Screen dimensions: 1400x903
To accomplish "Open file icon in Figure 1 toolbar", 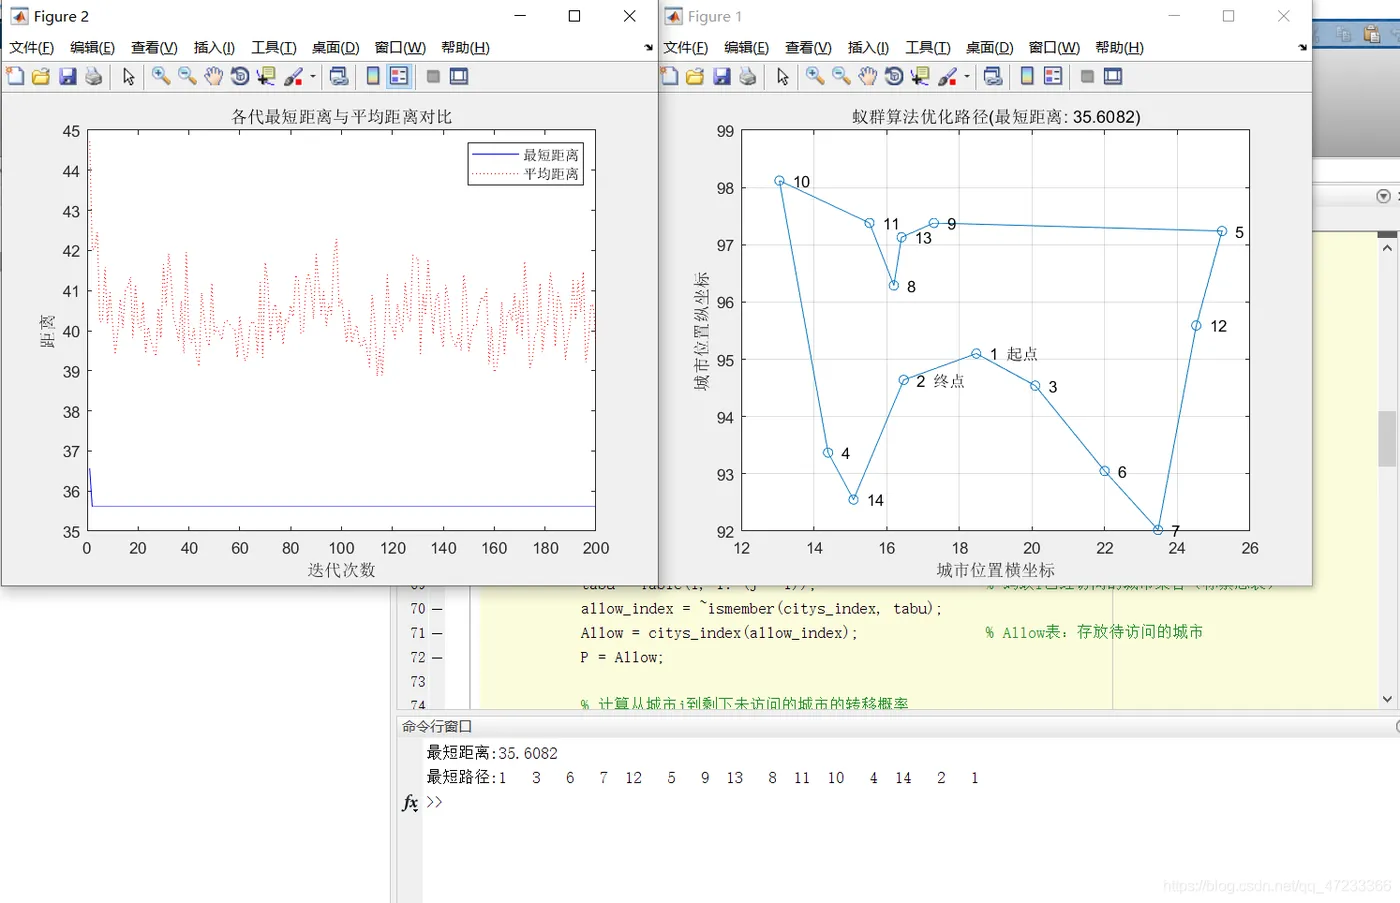I will [x=695, y=76].
